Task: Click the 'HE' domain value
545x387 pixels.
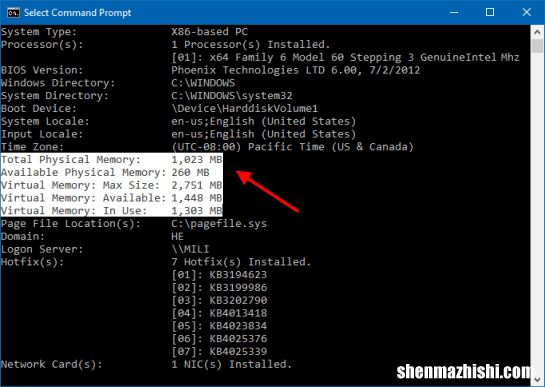Action: [178, 237]
